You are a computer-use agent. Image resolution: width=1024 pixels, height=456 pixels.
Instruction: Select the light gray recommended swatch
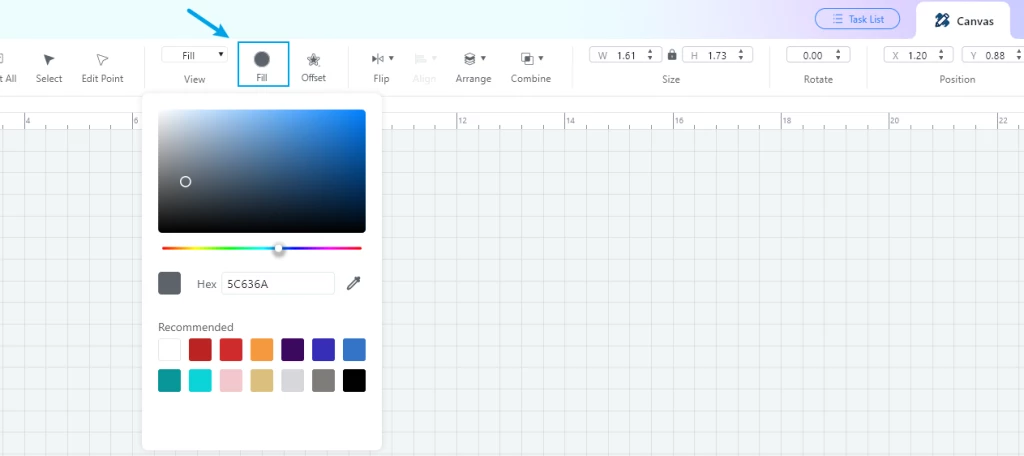[x=293, y=380]
